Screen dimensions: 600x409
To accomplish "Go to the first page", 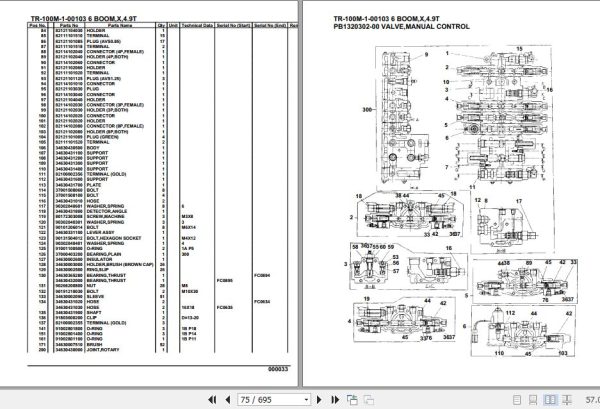I will (x=212, y=400).
